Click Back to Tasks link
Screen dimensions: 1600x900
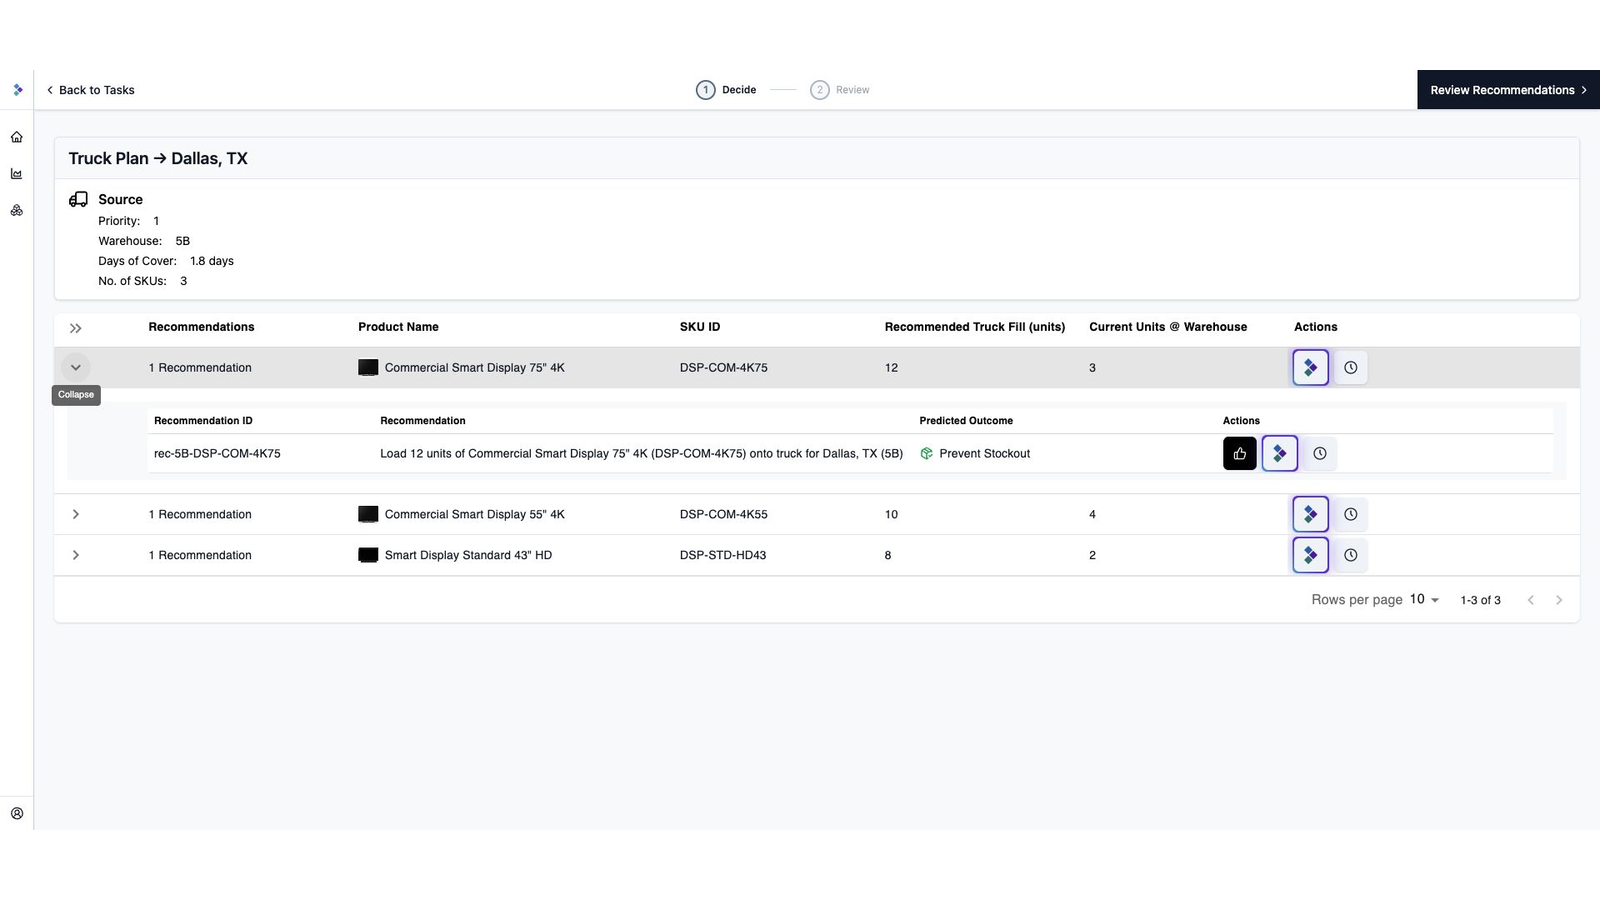point(90,90)
